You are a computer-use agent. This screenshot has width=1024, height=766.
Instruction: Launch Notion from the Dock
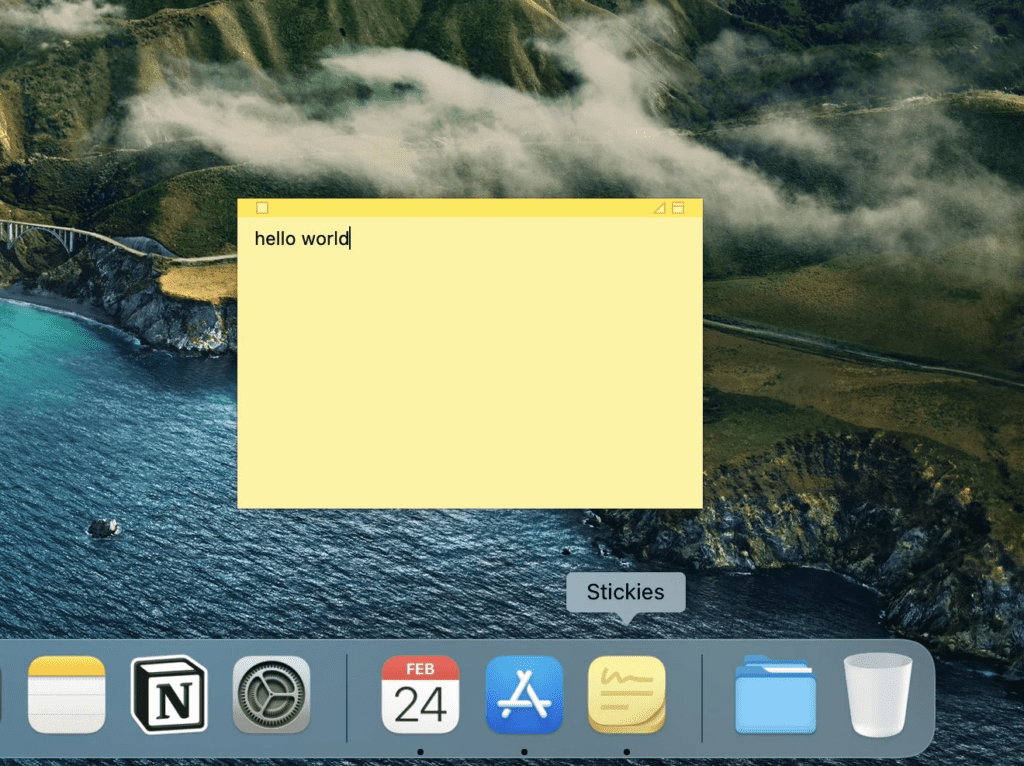coord(169,694)
